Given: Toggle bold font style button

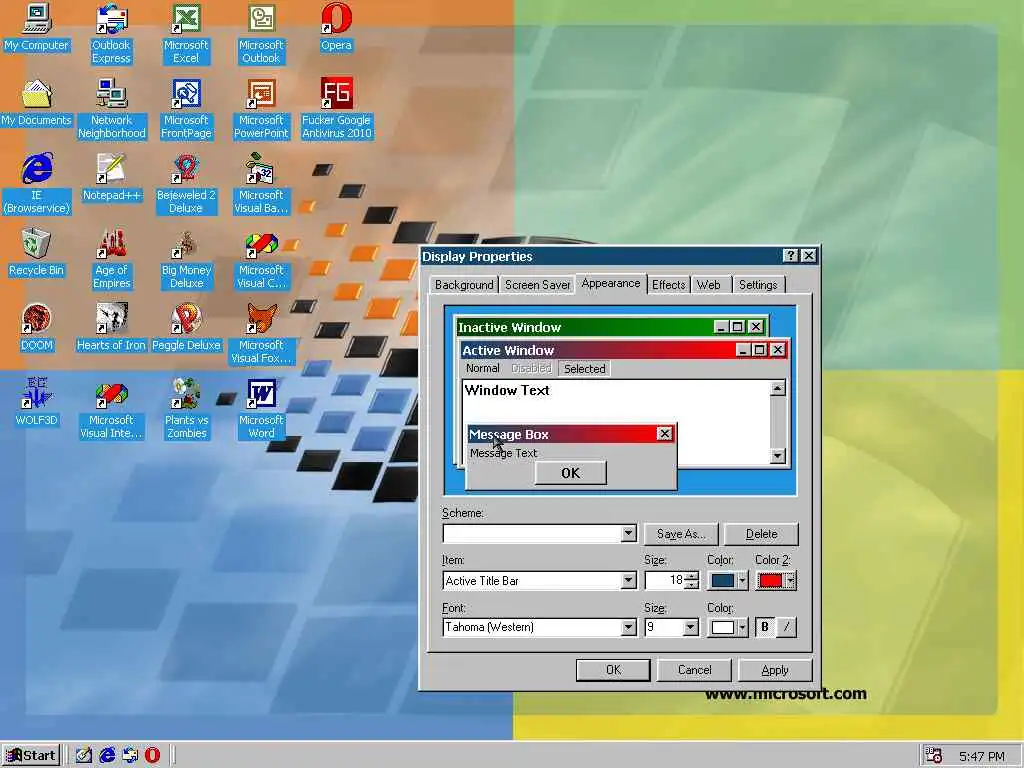Looking at the screenshot, I should click(x=765, y=628).
